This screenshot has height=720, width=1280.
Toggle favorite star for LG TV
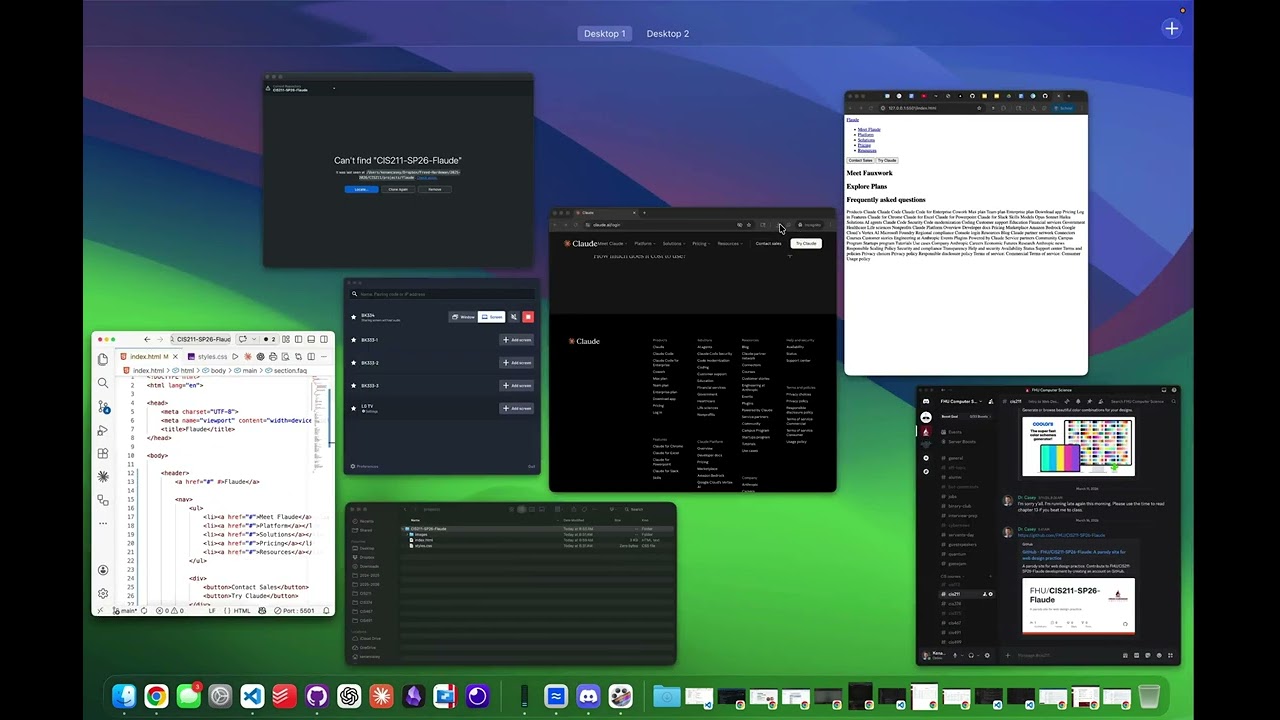click(x=354, y=408)
